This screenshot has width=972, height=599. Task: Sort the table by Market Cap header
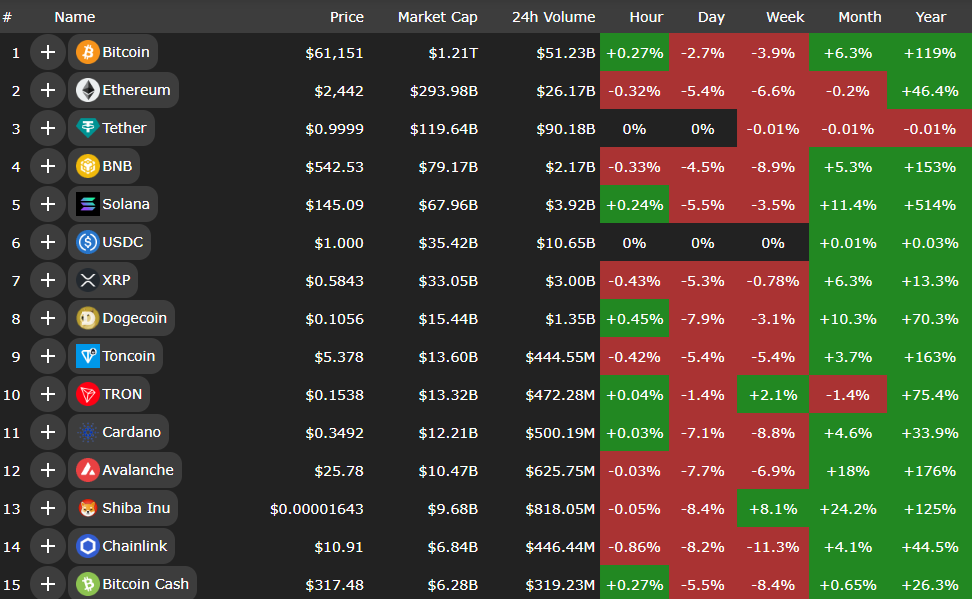point(437,17)
